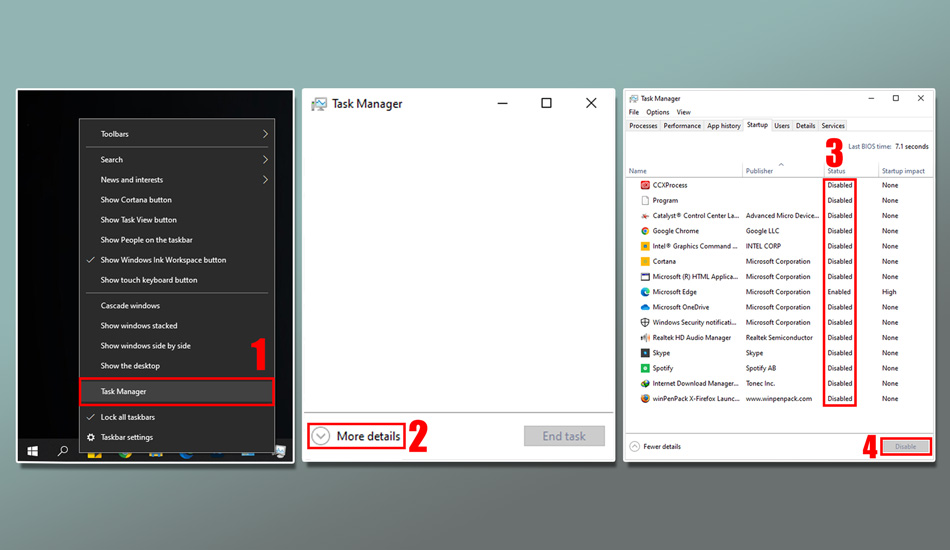Click the taskbar search magnifier icon

pos(62,451)
